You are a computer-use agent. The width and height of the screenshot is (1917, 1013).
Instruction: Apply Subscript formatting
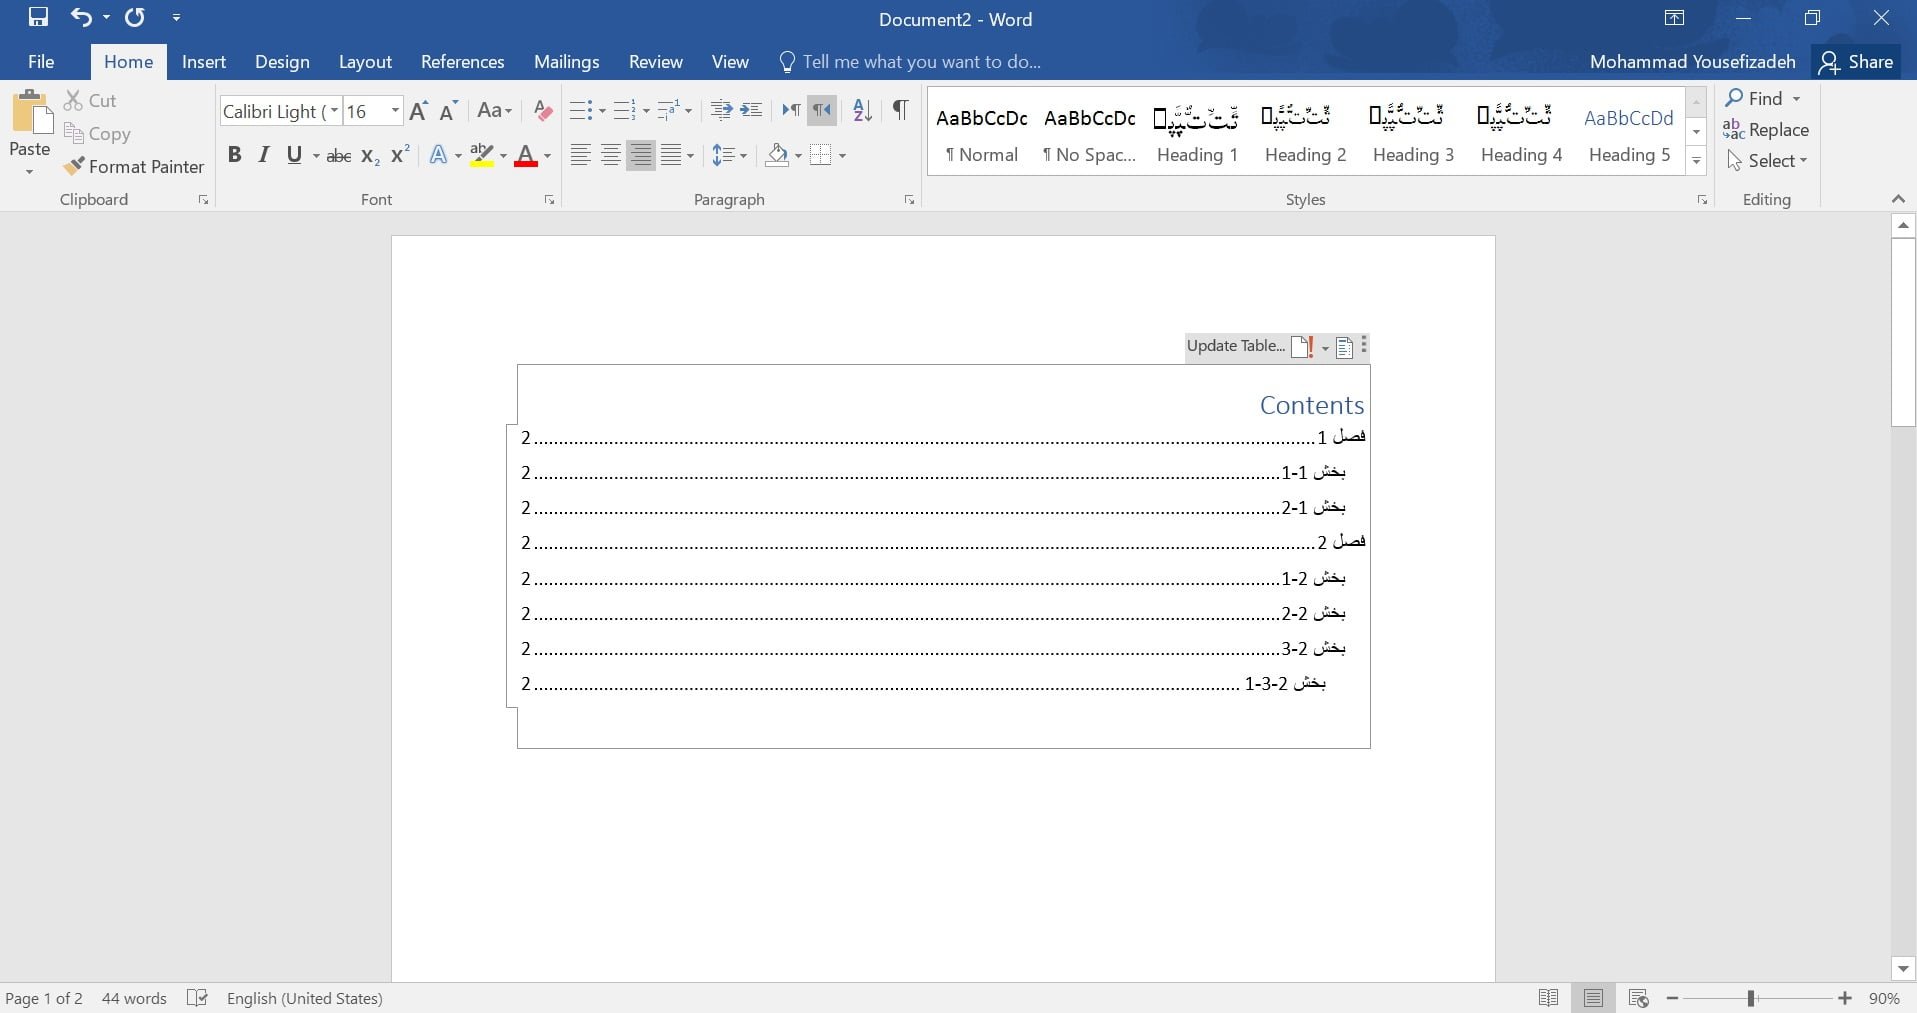[x=370, y=156]
